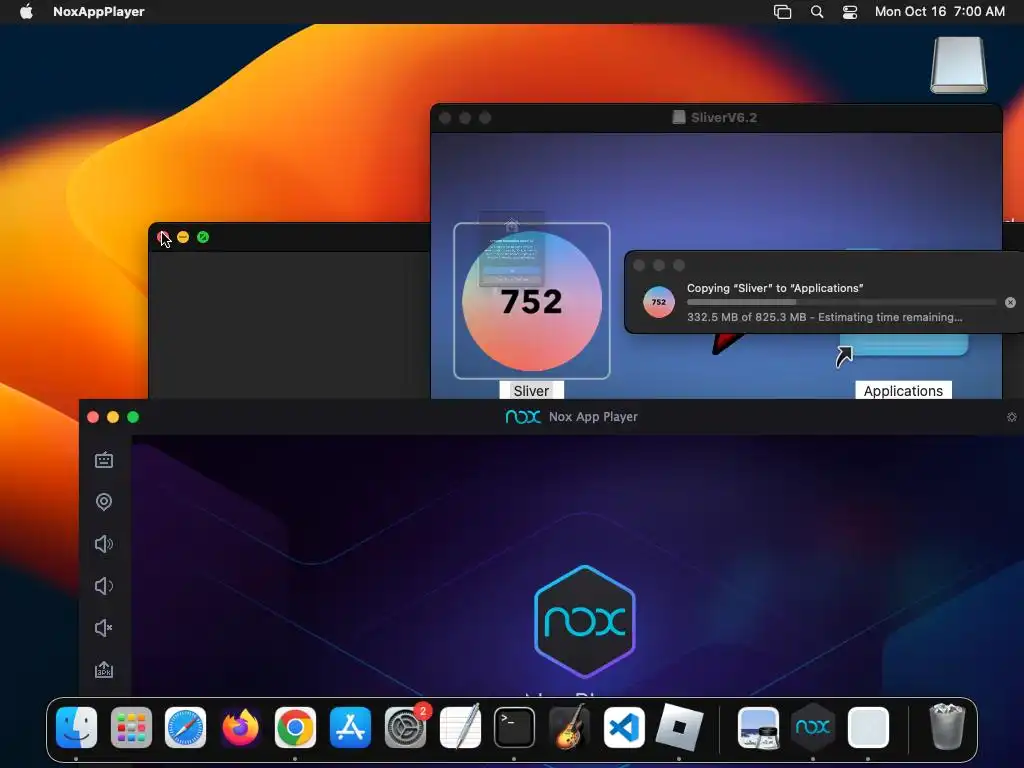1024x768 pixels.
Task: Click the Sliver label under the icon
Action: 531,391
